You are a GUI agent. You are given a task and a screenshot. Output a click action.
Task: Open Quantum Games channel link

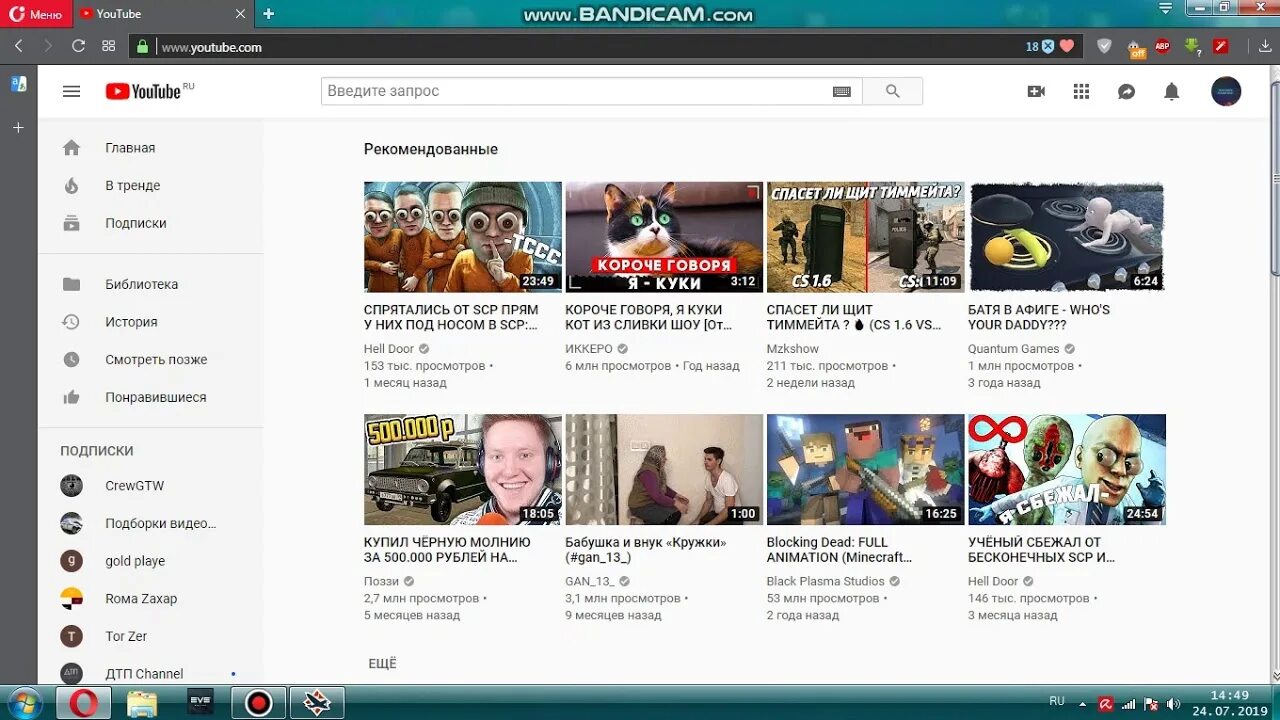tap(1013, 349)
